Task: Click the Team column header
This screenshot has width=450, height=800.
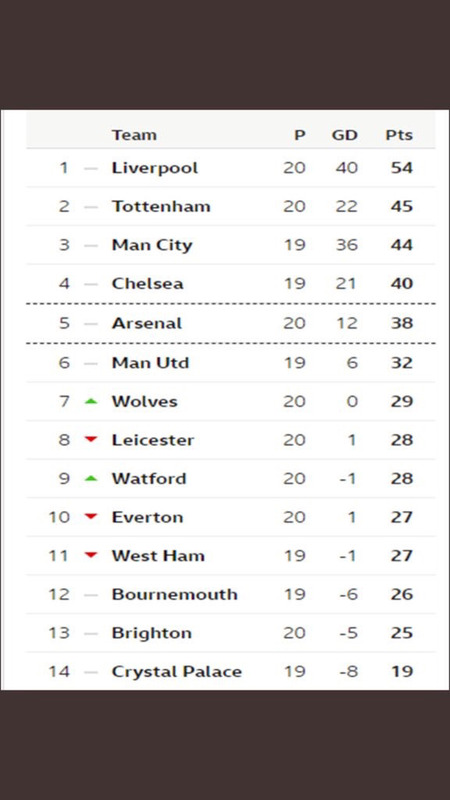Action: tap(134, 135)
